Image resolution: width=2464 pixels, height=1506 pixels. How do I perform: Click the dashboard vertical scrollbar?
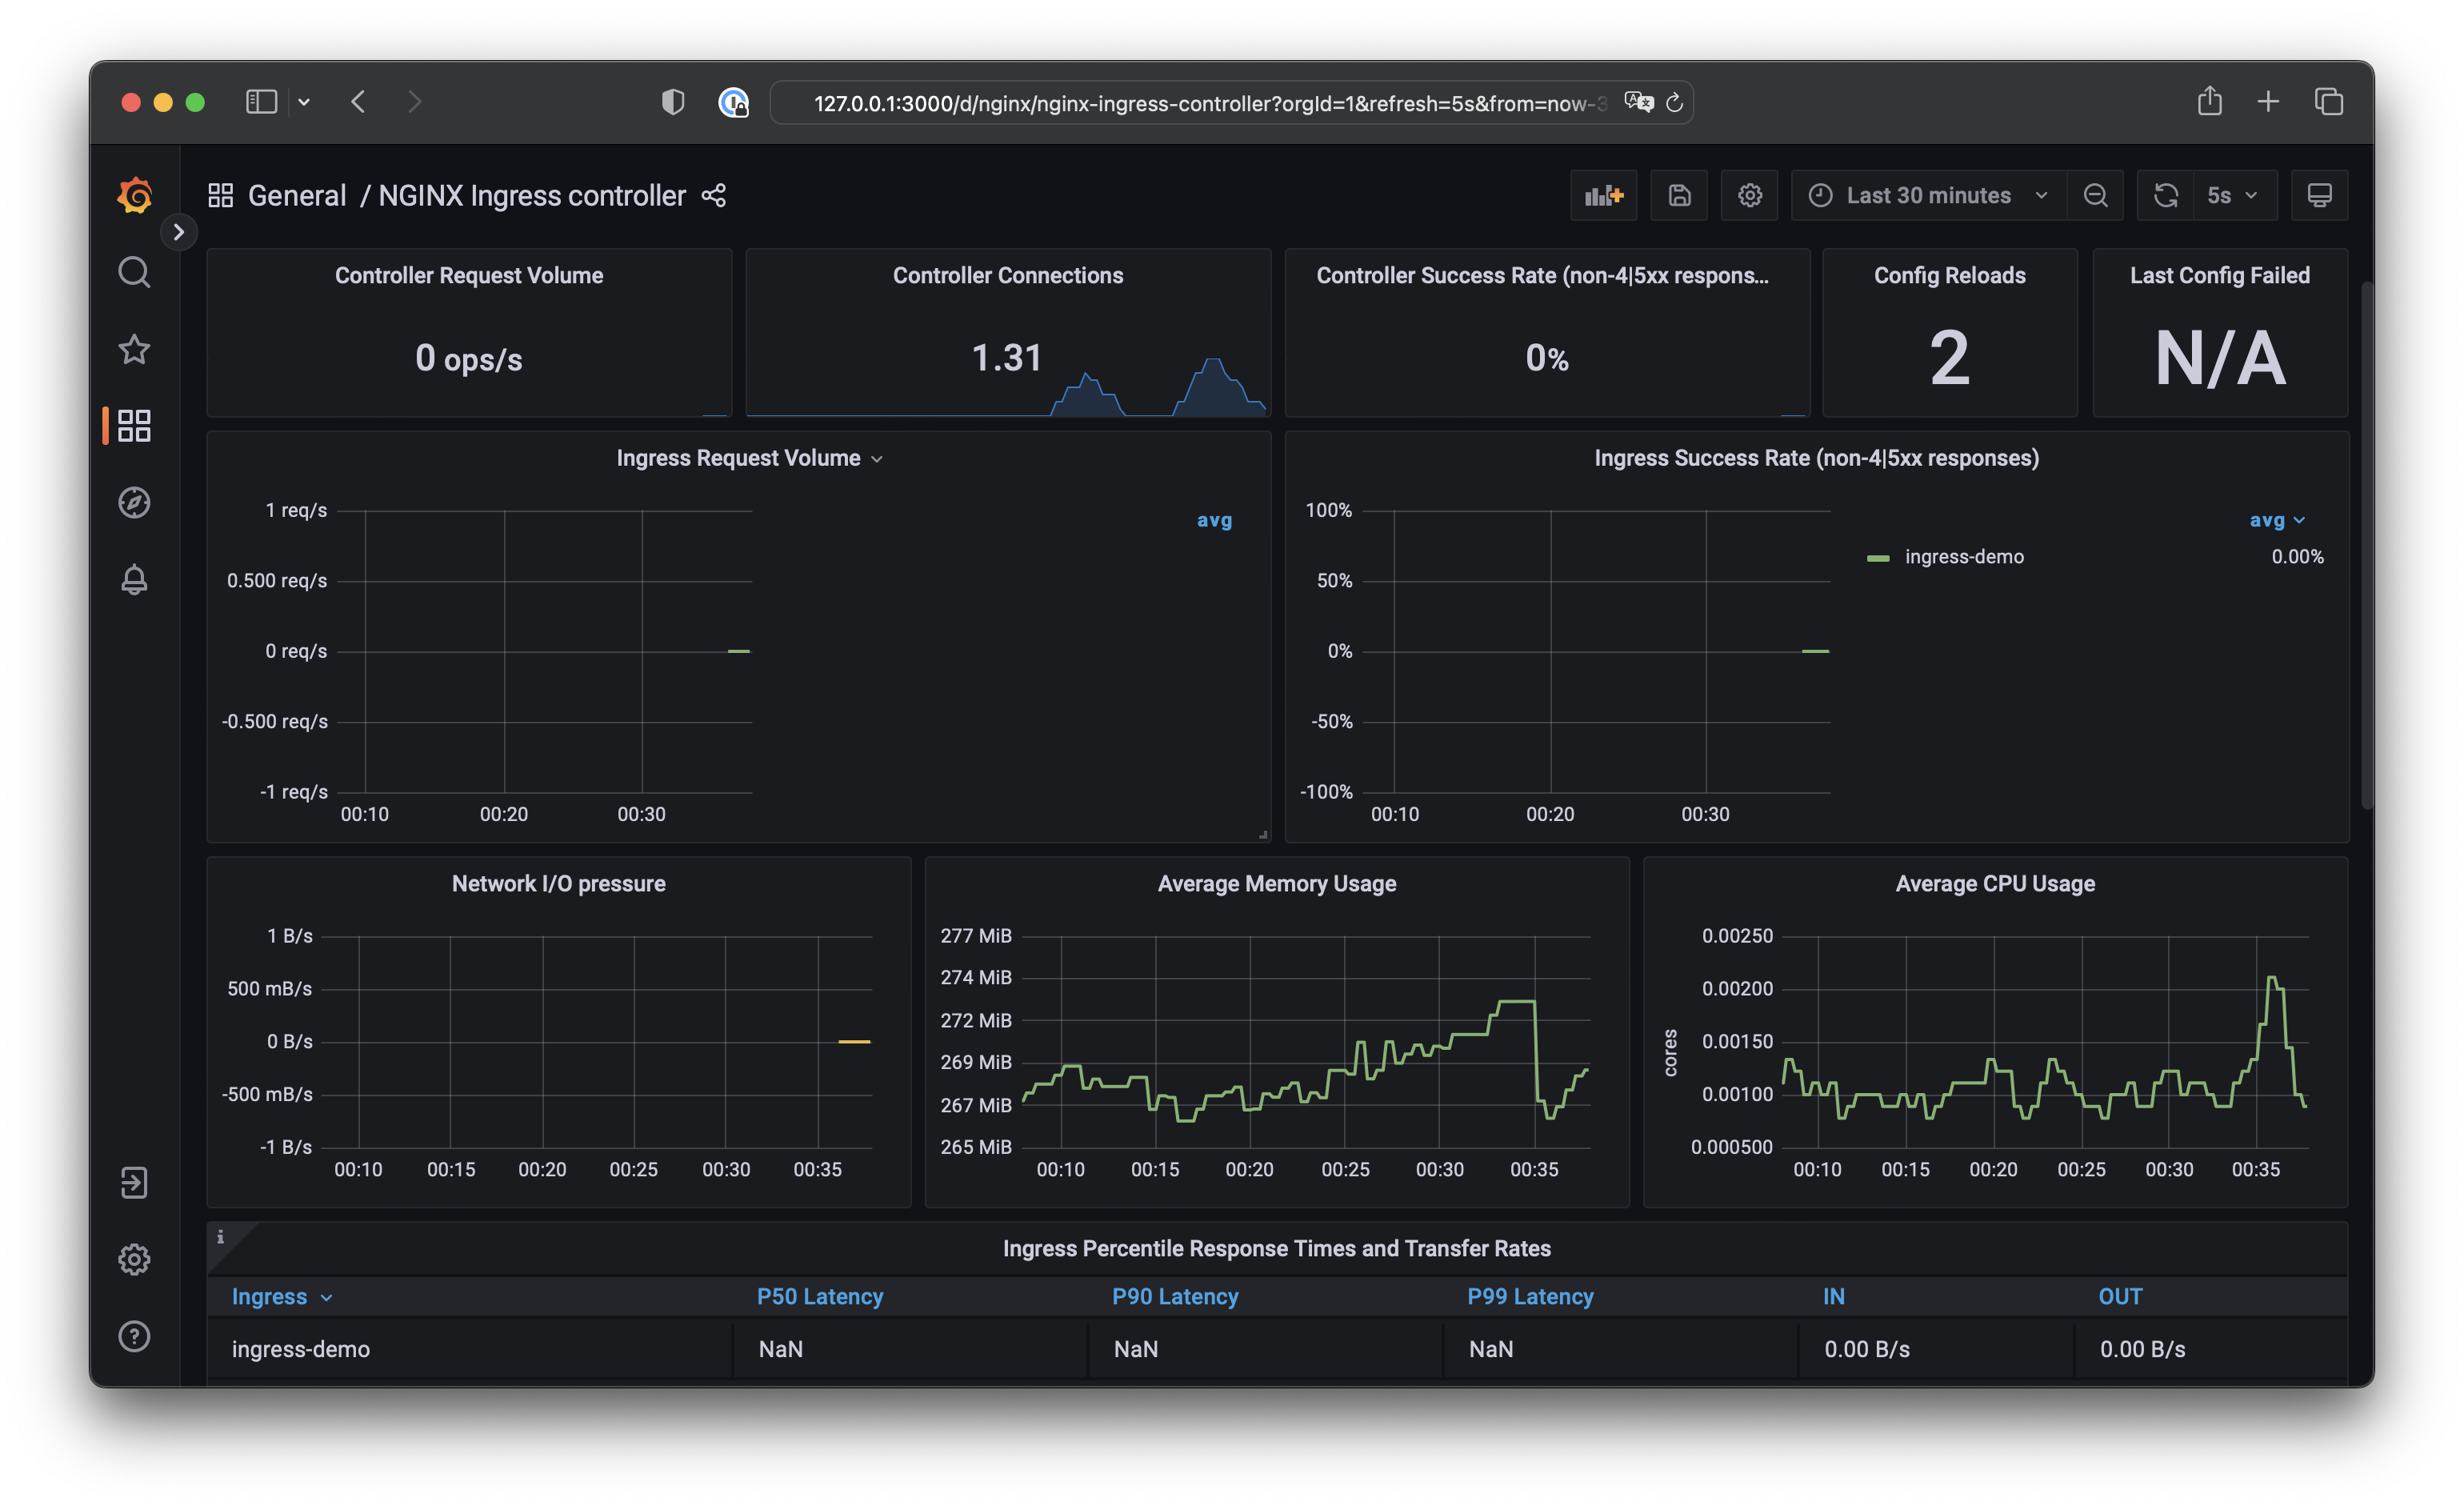click(2367, 545)
